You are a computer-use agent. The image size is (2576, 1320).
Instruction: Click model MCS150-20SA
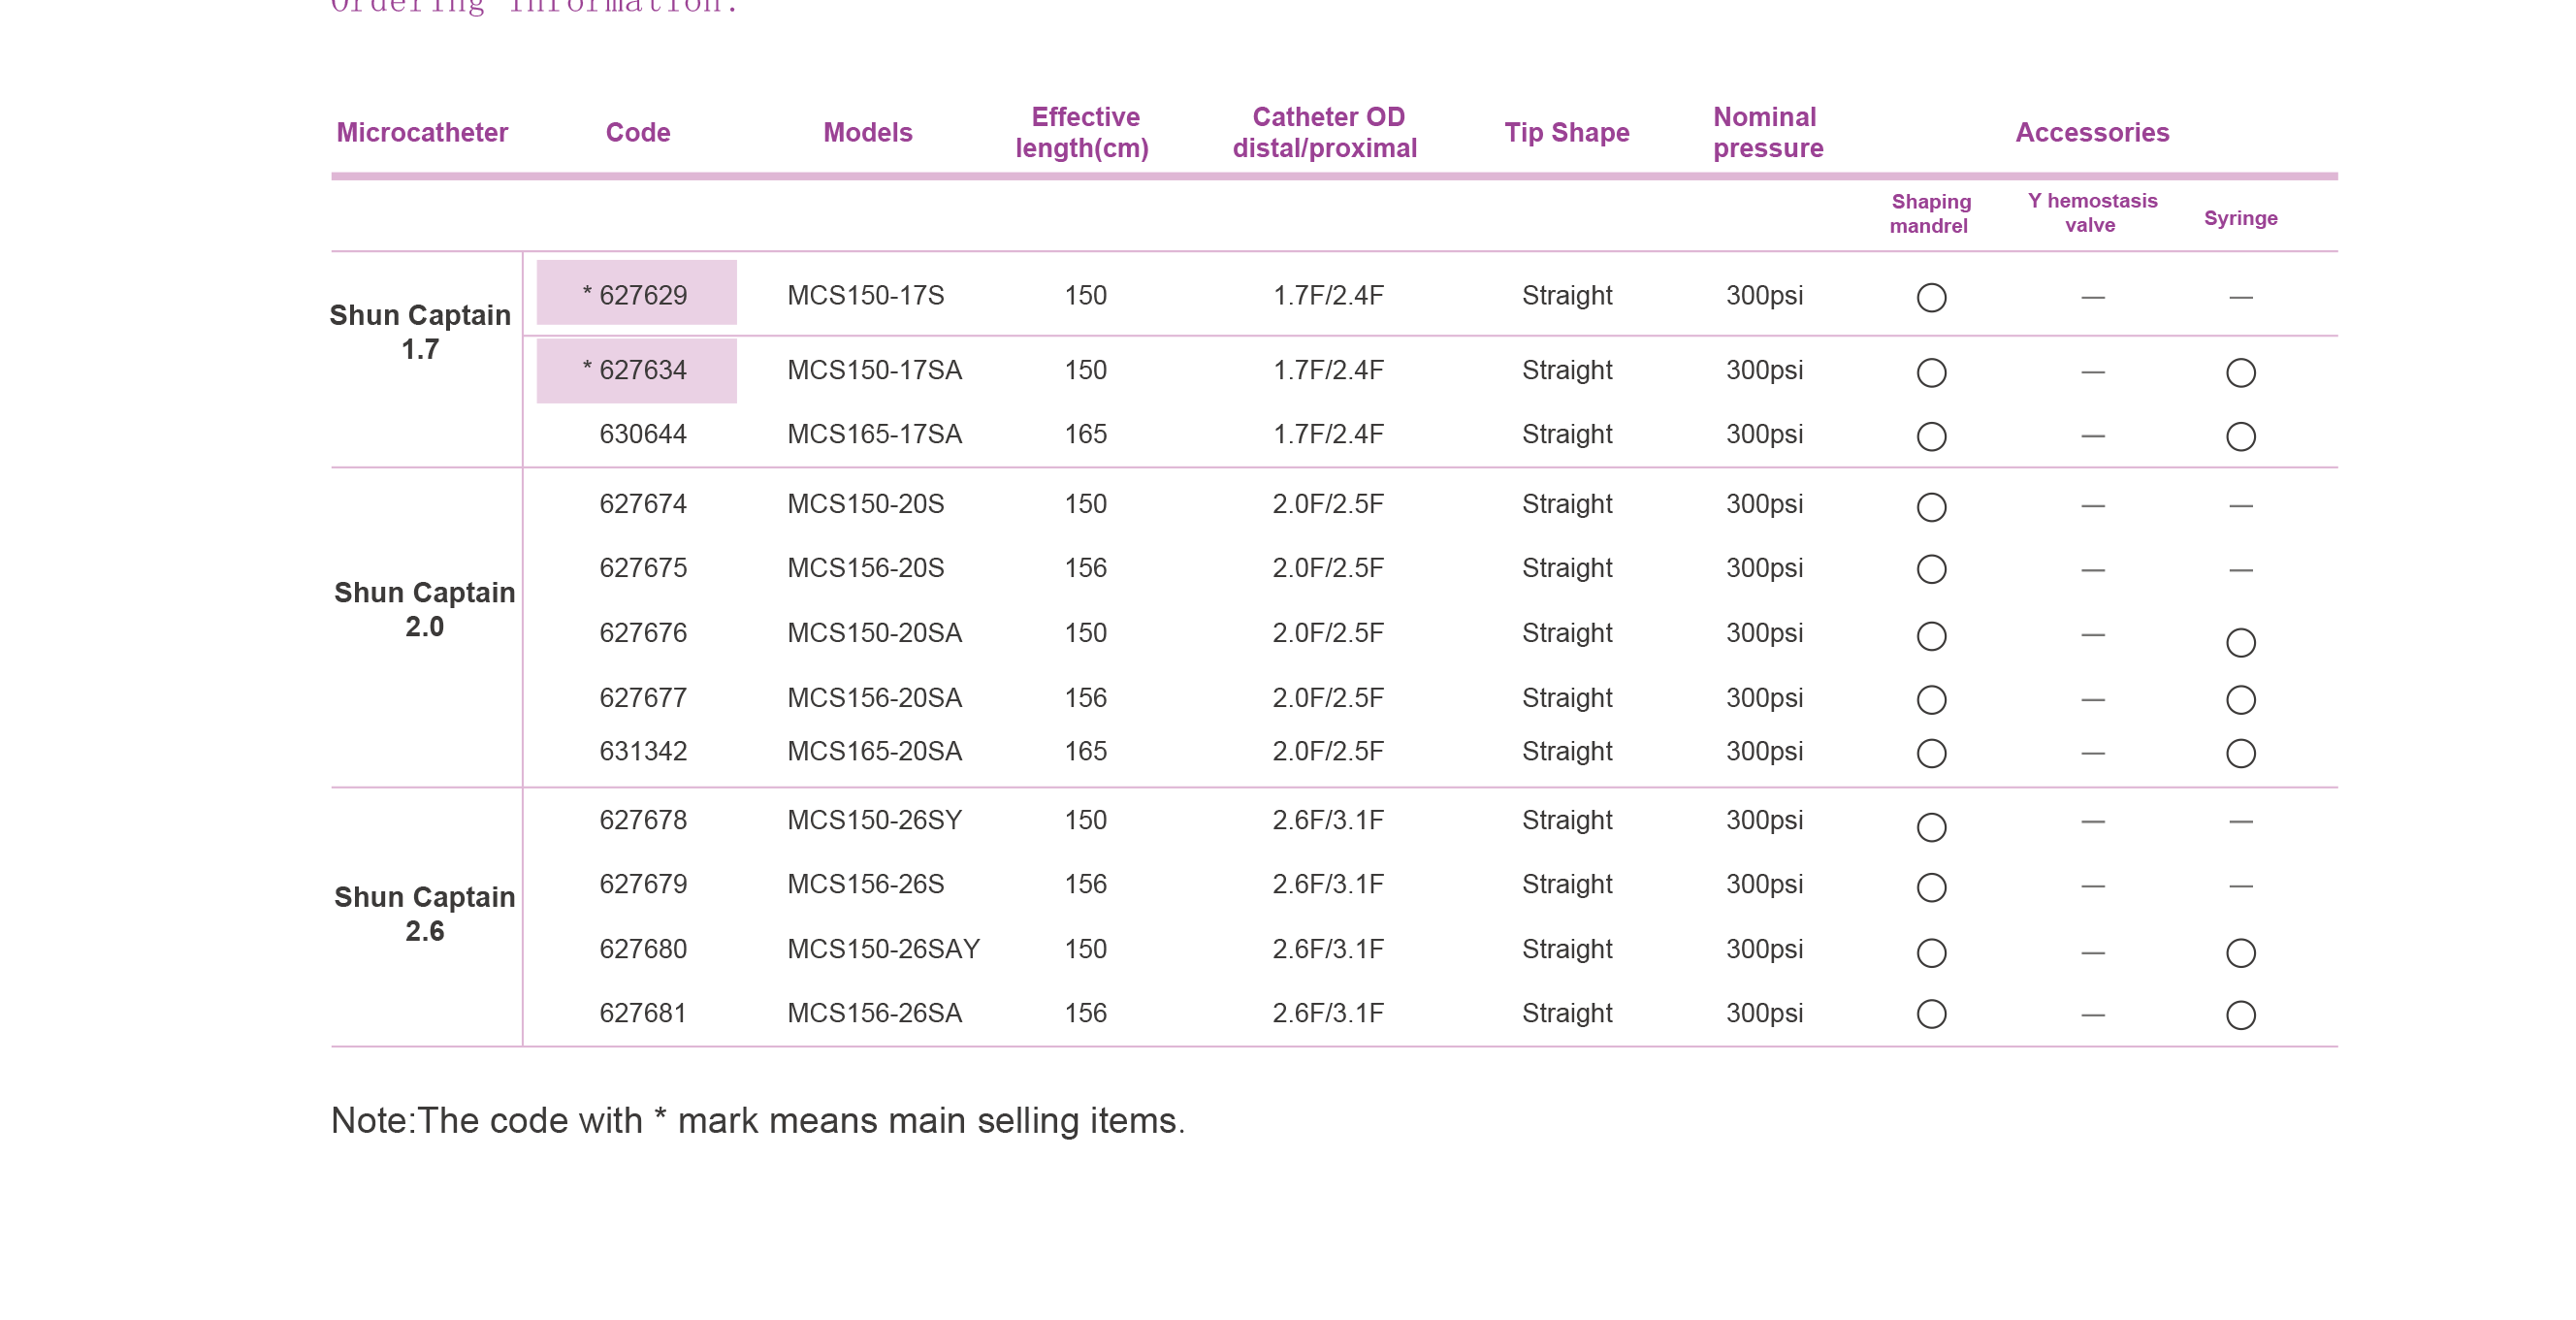coord(874,633)
